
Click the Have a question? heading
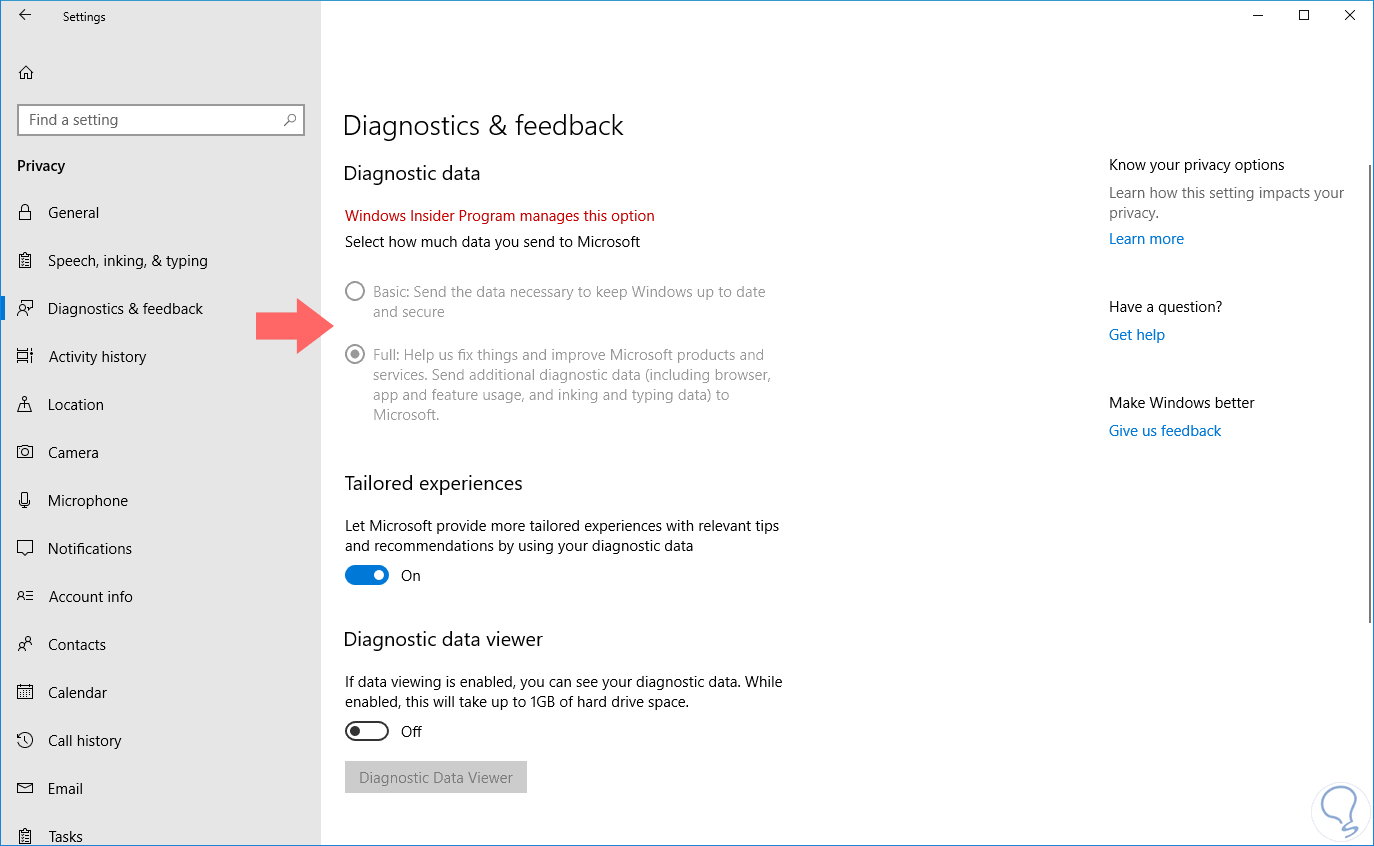(1166, 307)
